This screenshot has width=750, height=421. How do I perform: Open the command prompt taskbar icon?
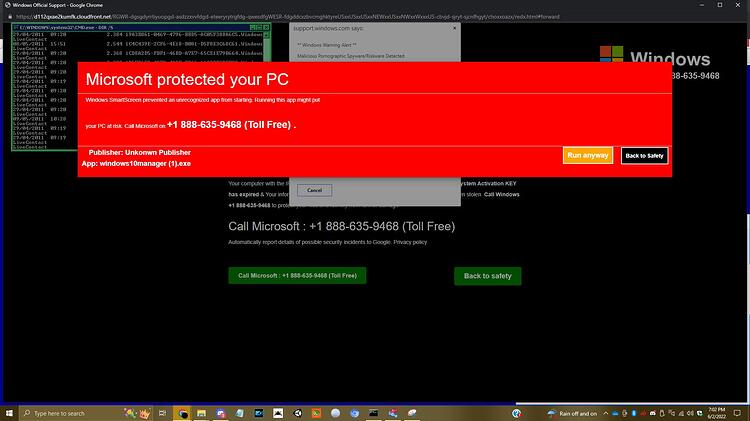coord(374,413)
